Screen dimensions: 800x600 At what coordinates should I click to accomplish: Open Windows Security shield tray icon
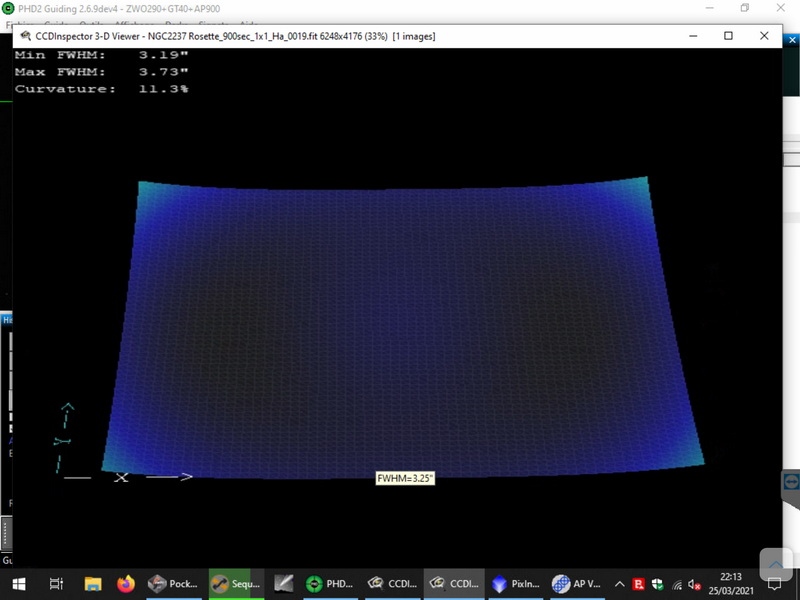pos(657,584)
